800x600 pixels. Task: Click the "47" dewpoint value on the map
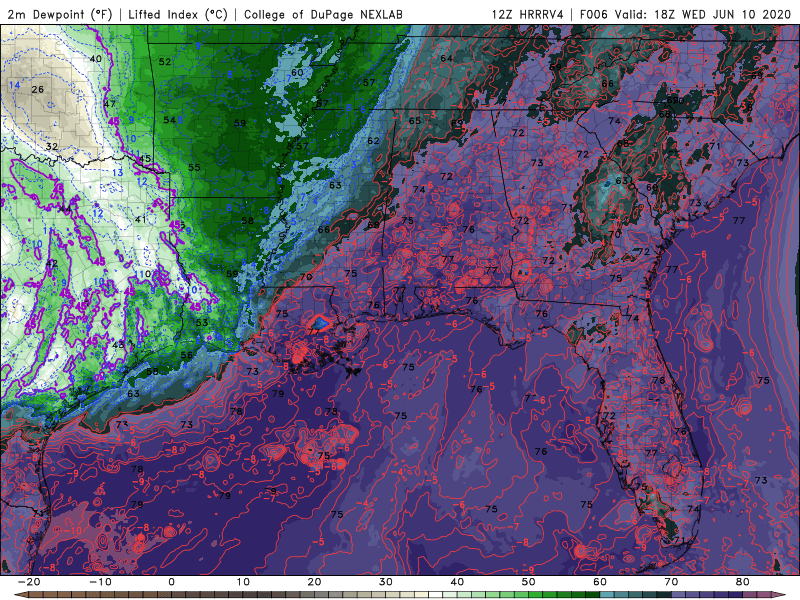[x=110, y=104]
